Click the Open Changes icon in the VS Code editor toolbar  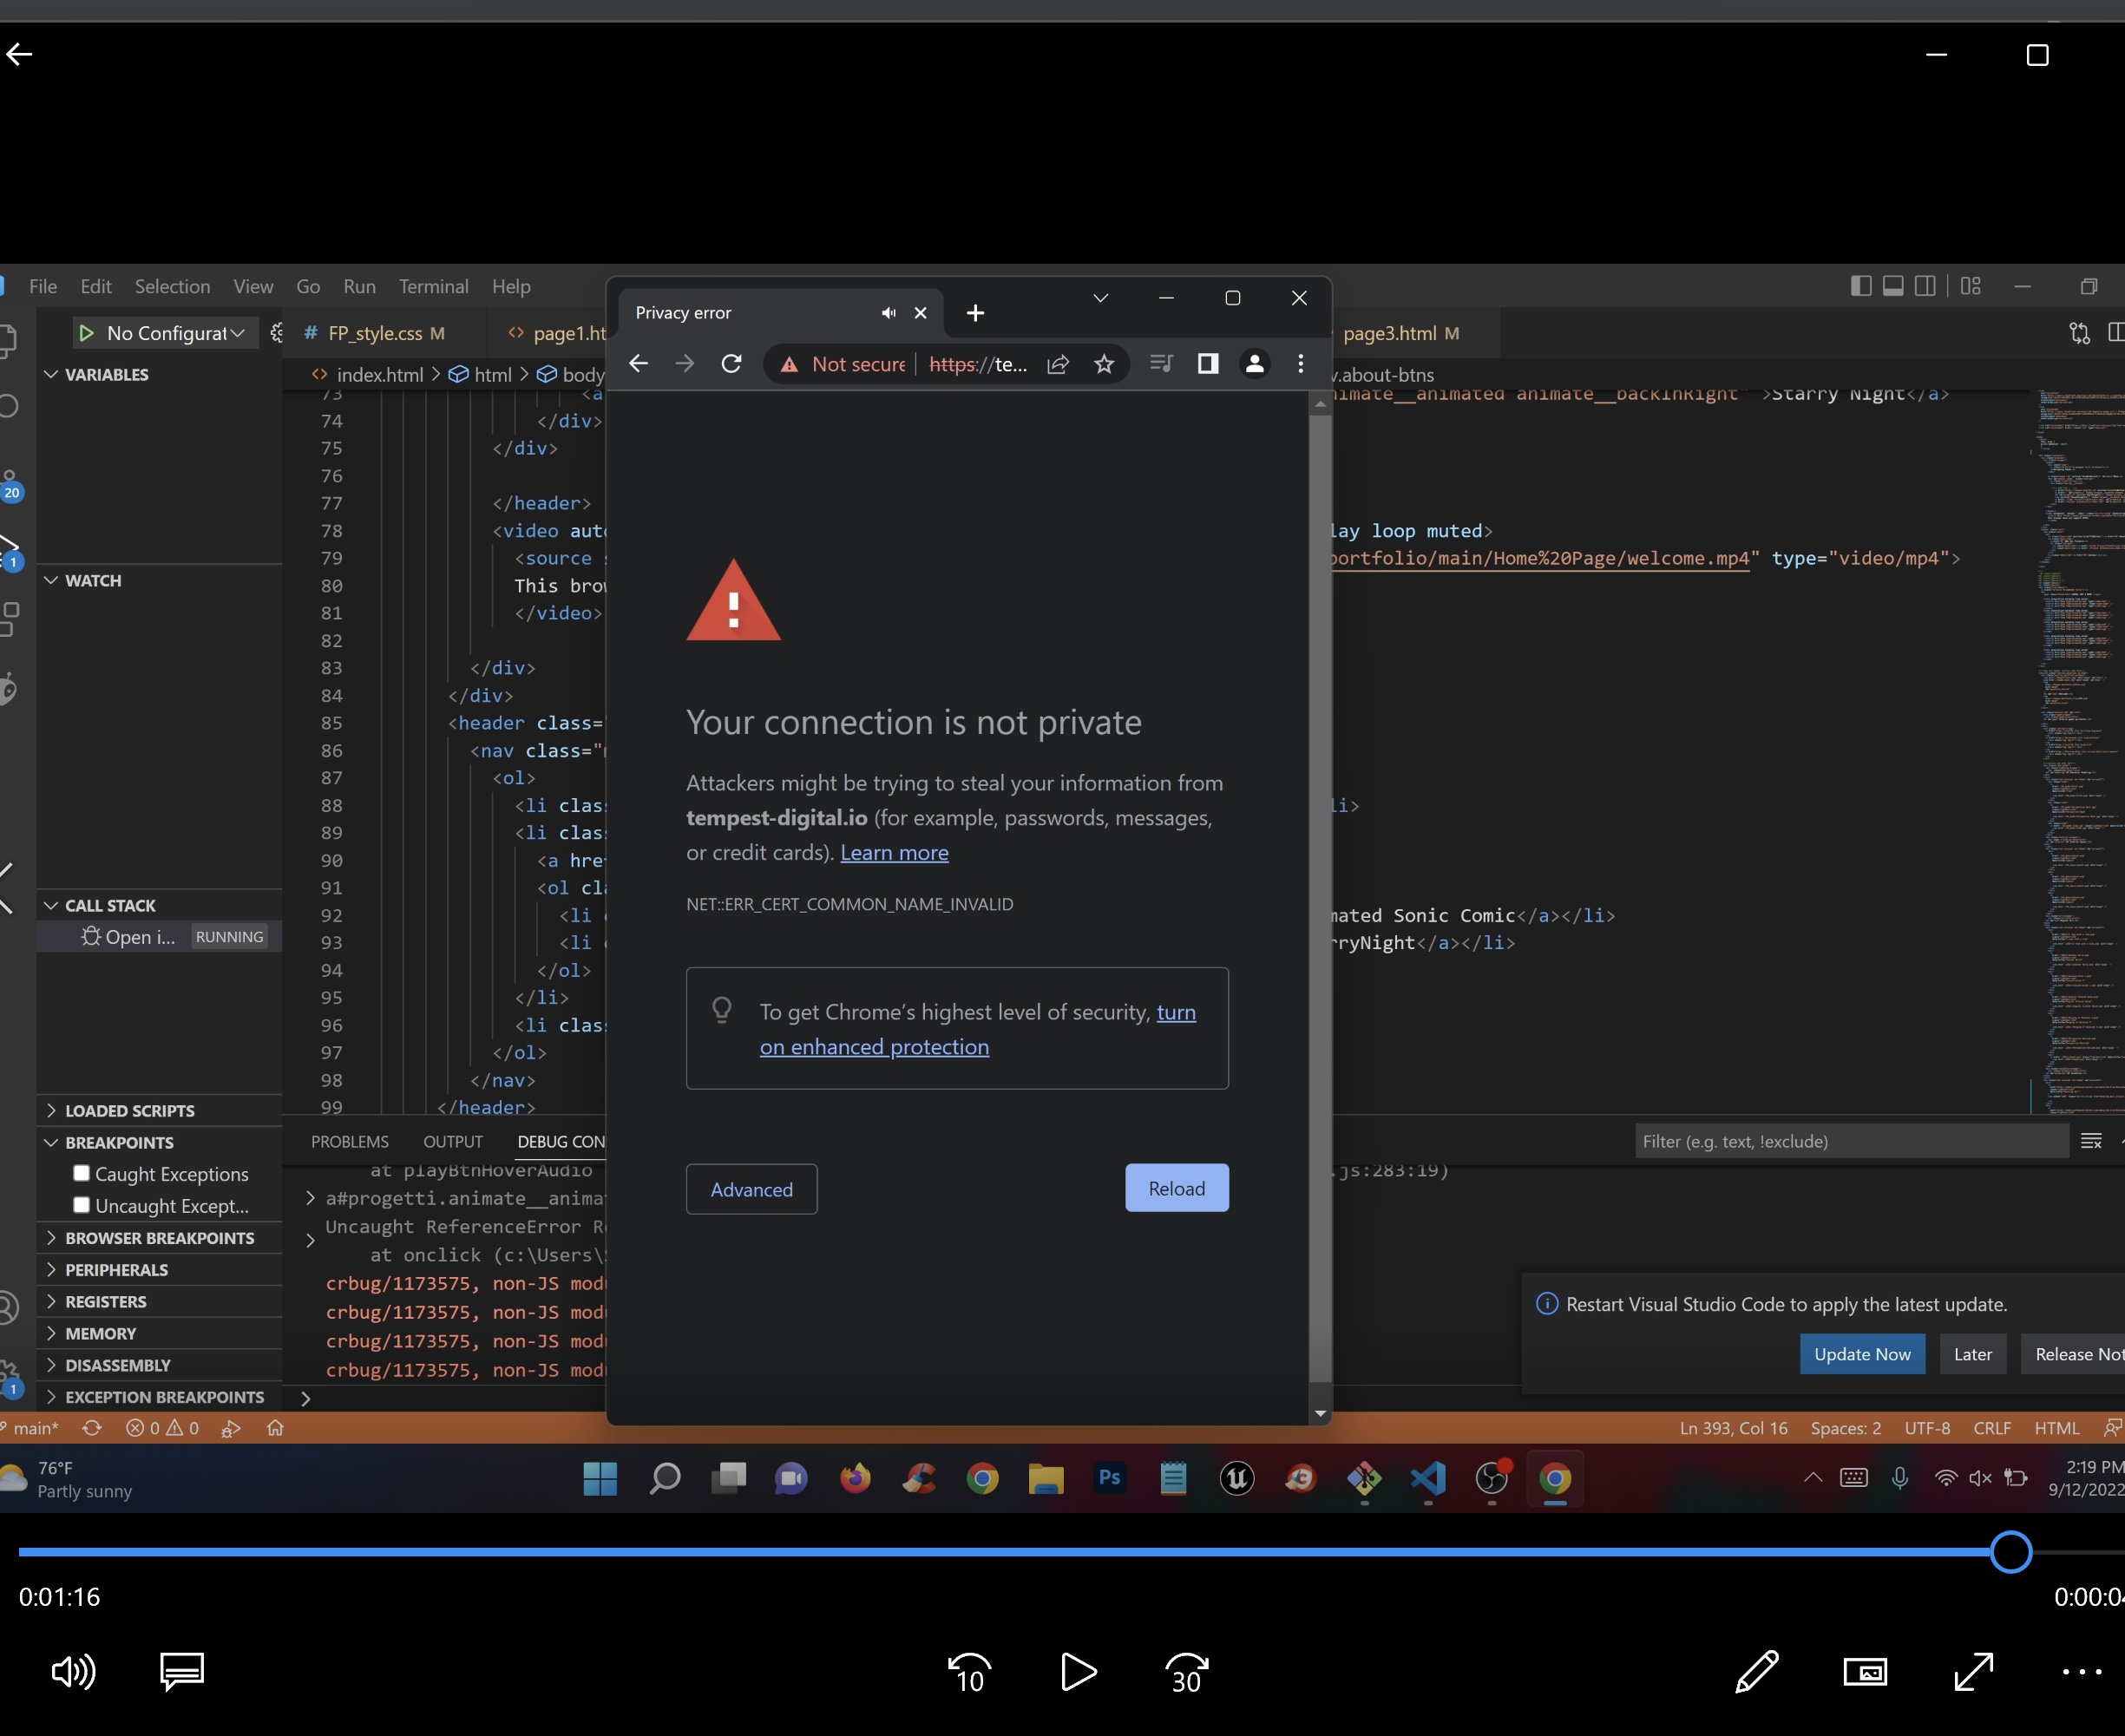click(x=2080, y=333)
